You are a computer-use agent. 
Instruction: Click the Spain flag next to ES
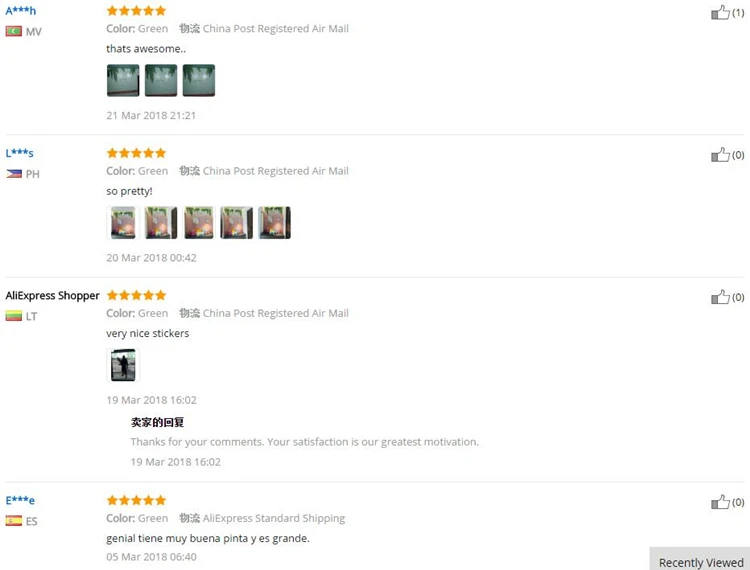[14, 520]
